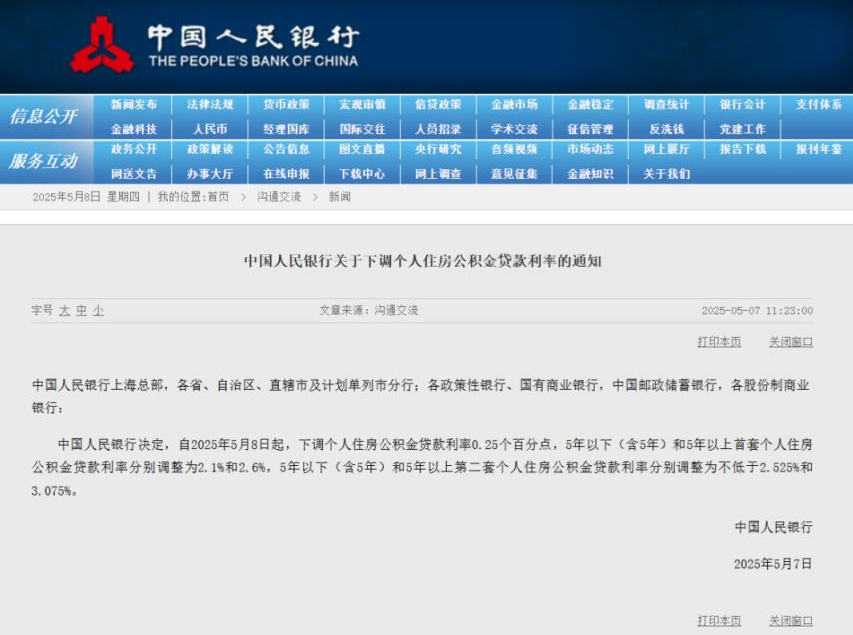Open 反洗钱 menu item
The width and height of the screenshot is (853, 635).
tap(667, 129)
